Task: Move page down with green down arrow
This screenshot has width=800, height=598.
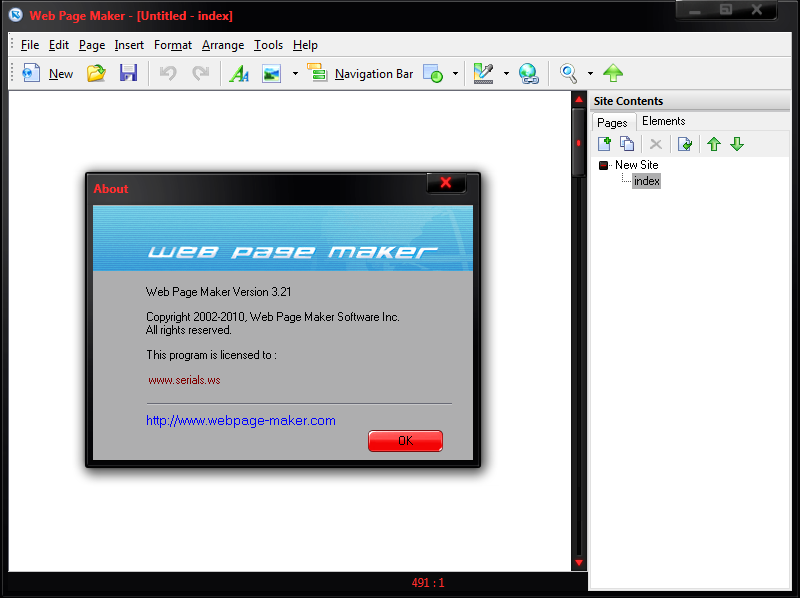Action: [x=737, y=144]
